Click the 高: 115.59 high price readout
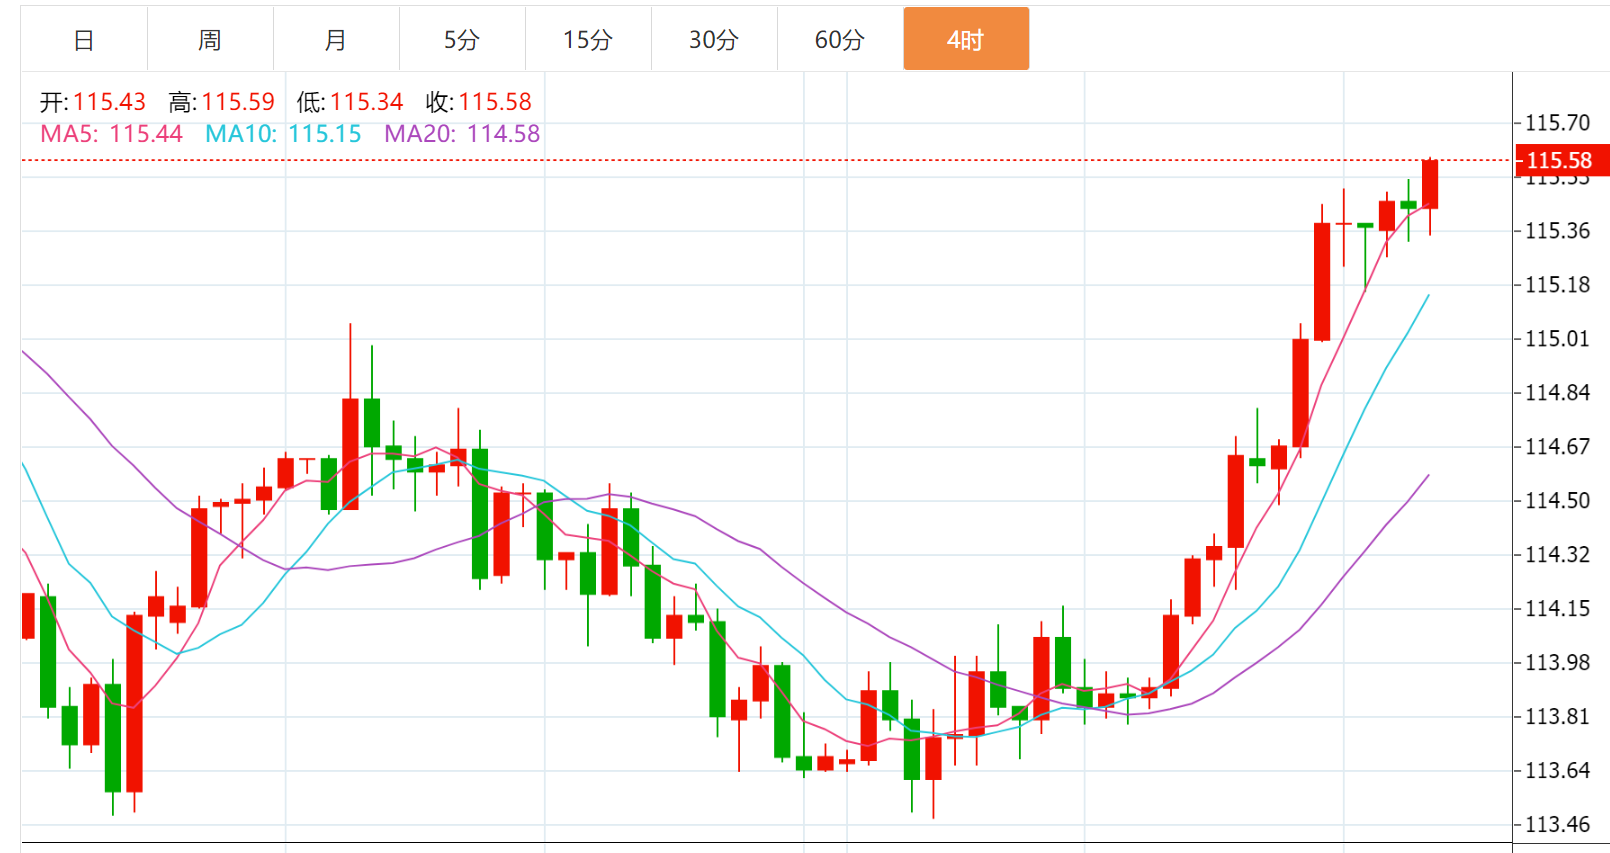 (x=221, y=102)
